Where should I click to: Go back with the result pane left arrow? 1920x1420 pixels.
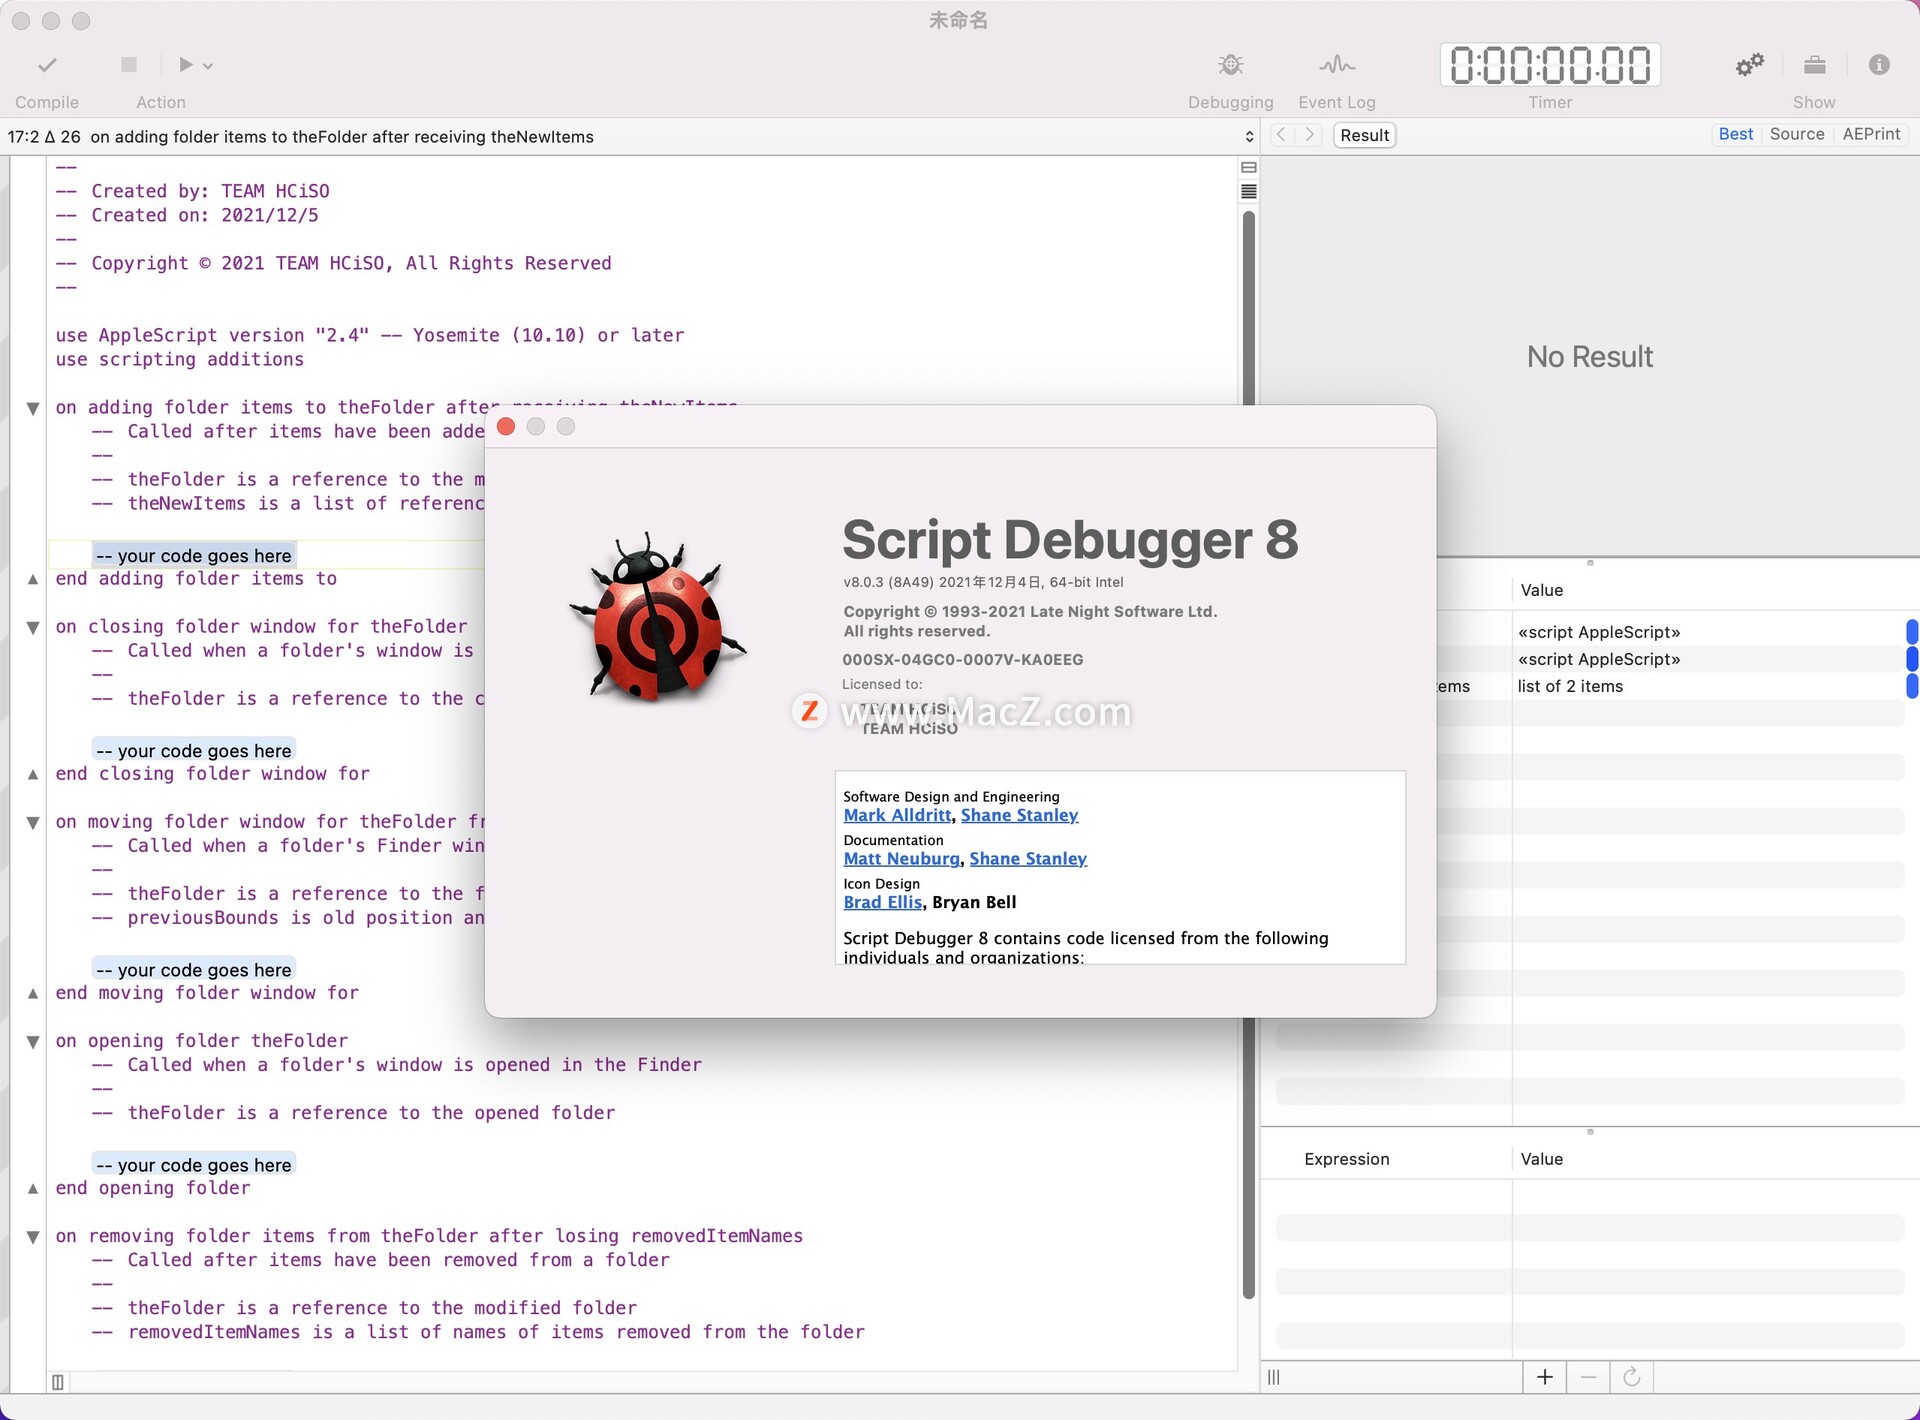(x=1282, y=135)
